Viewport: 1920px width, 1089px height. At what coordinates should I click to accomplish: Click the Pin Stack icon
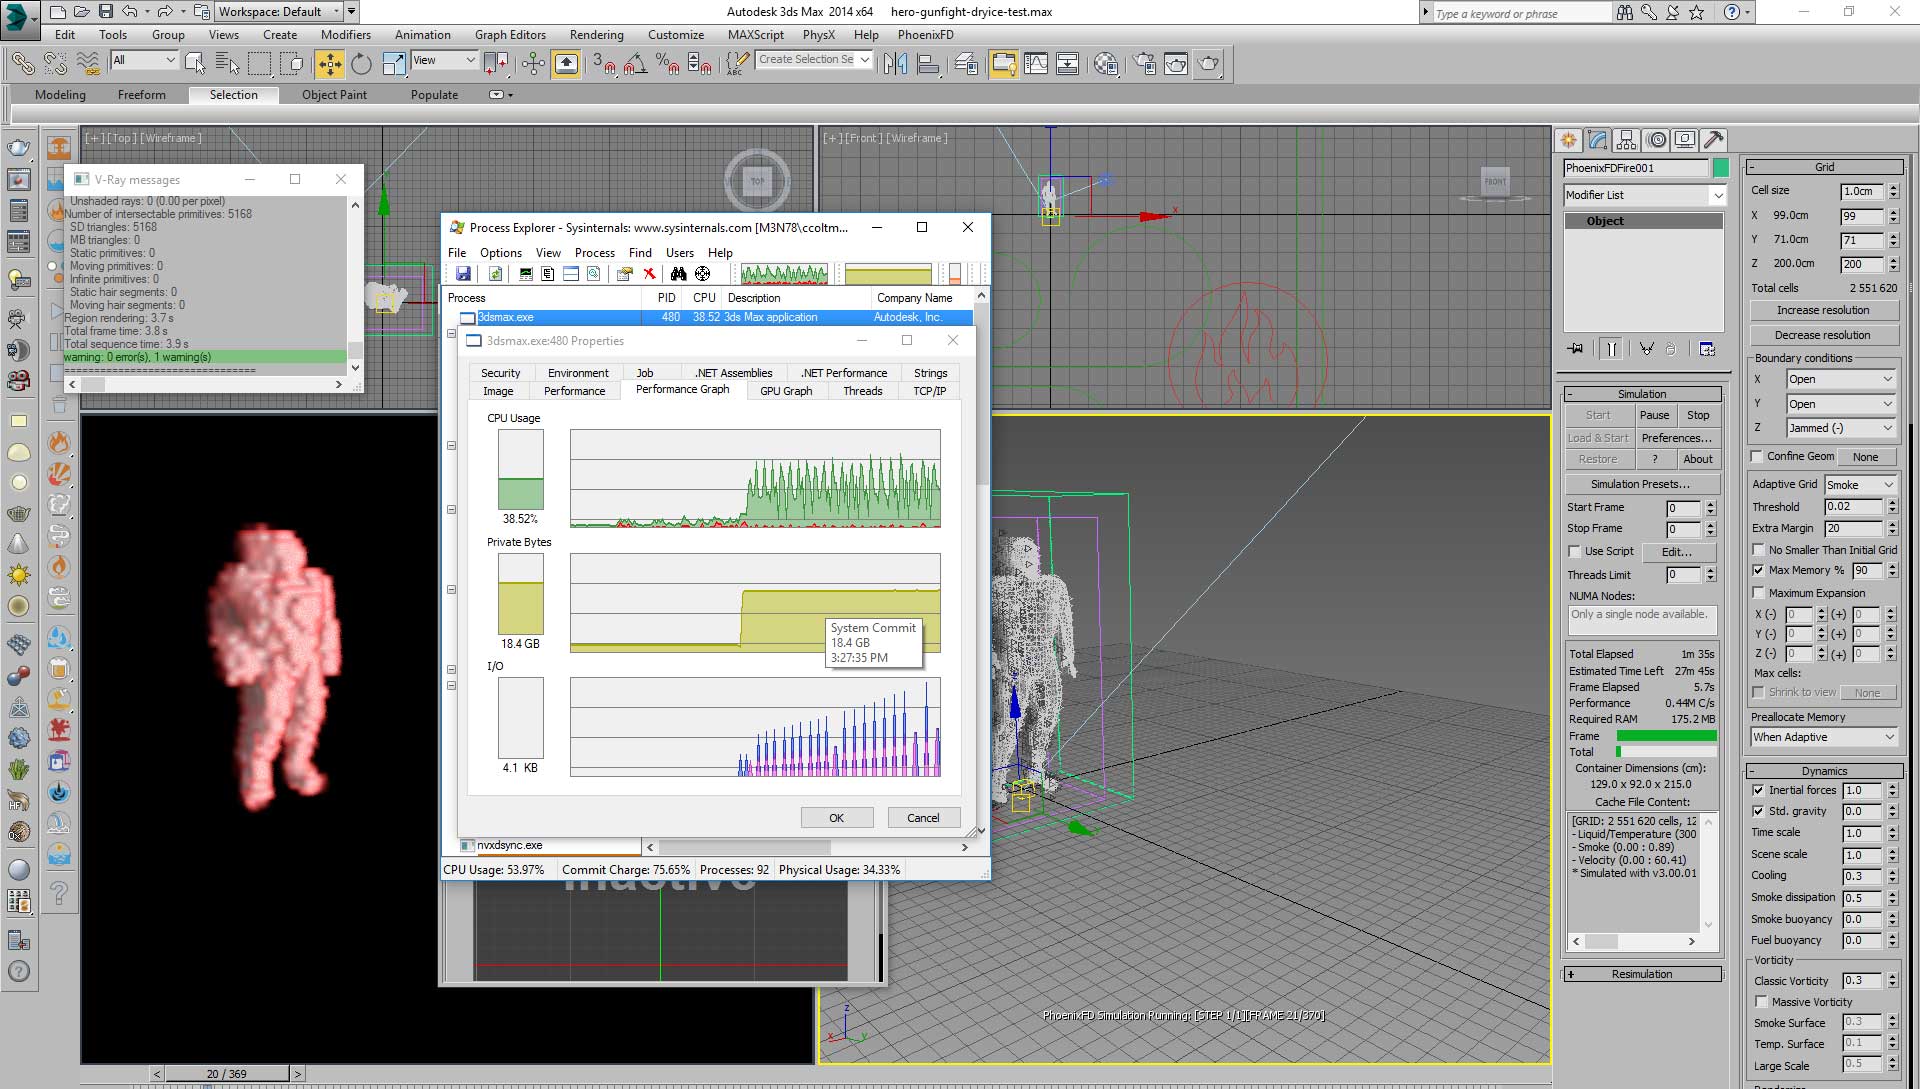tap(1576, 349)
